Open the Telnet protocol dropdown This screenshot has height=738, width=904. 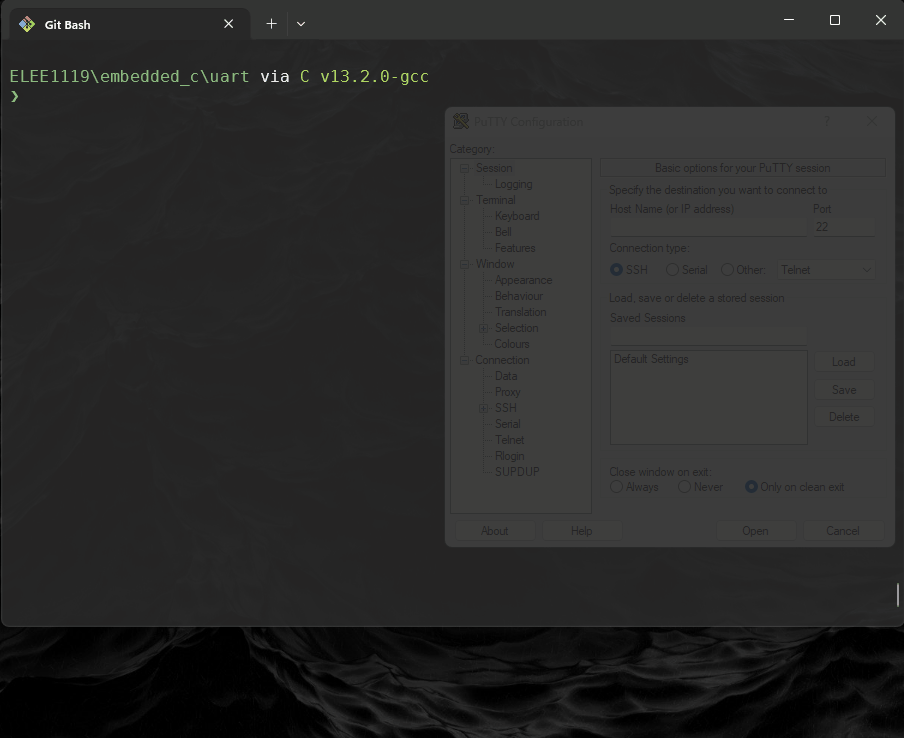coord(826,270)
